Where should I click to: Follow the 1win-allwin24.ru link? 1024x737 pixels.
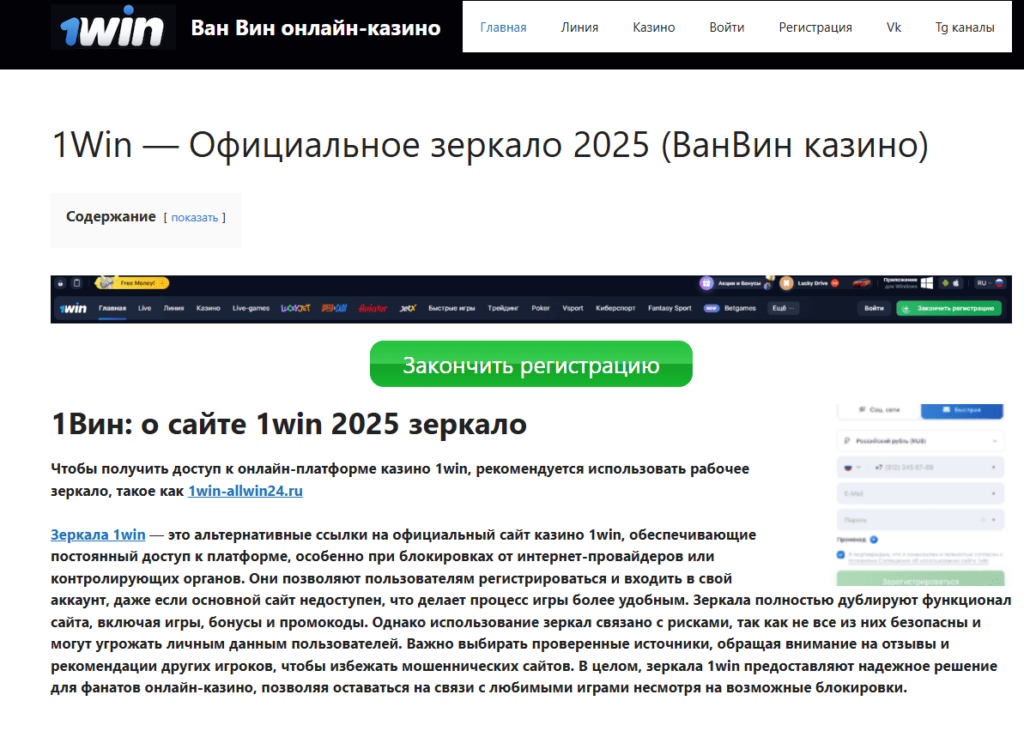pos(246,491)
